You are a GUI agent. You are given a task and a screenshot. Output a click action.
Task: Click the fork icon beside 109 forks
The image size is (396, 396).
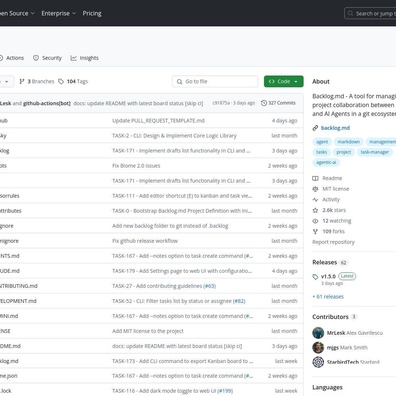point(315,232)
